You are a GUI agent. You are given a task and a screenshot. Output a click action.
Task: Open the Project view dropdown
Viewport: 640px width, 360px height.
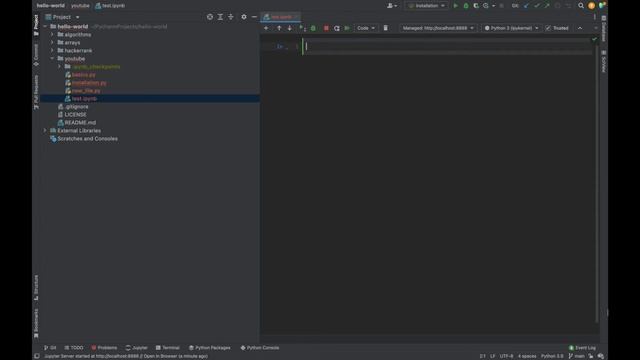point(62,17)
